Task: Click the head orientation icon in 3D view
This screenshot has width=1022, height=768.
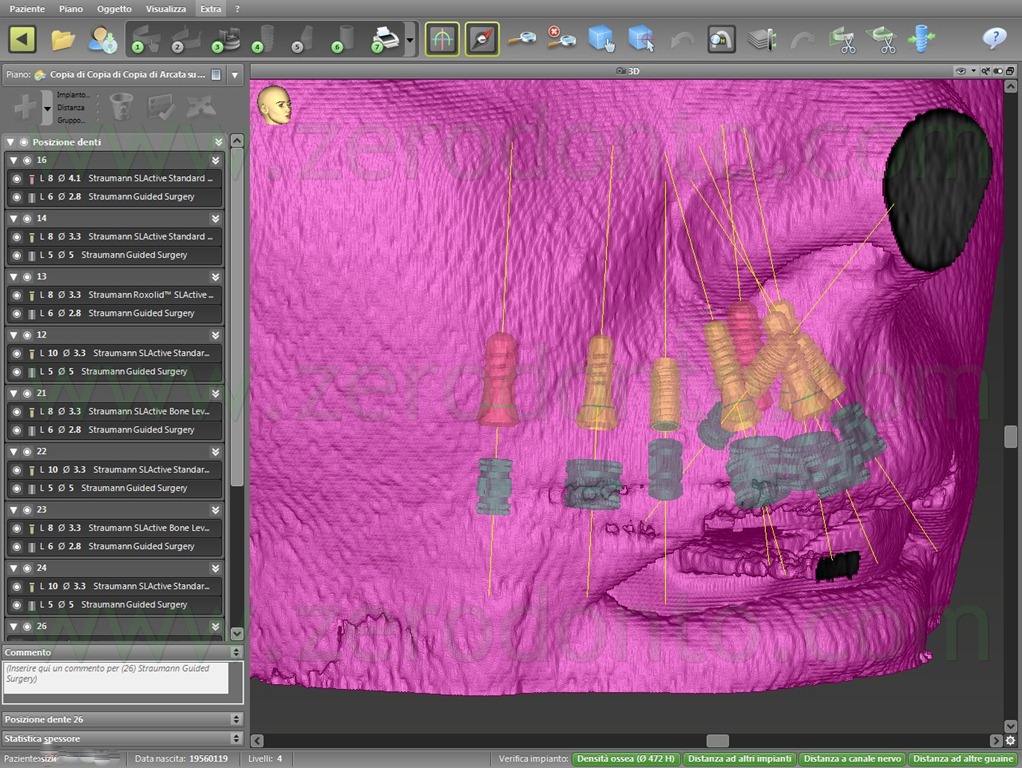Action: pos(273,105)
